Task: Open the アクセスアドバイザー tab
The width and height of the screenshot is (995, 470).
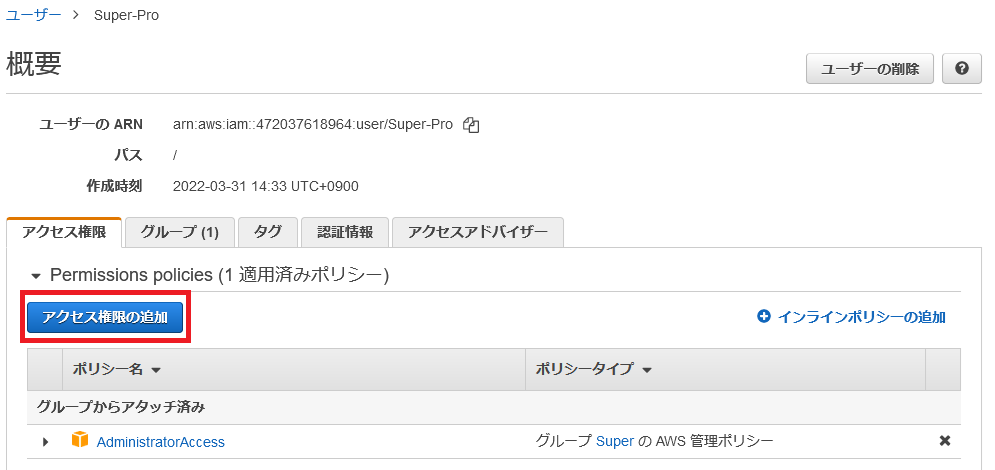Action: point(477,232)
